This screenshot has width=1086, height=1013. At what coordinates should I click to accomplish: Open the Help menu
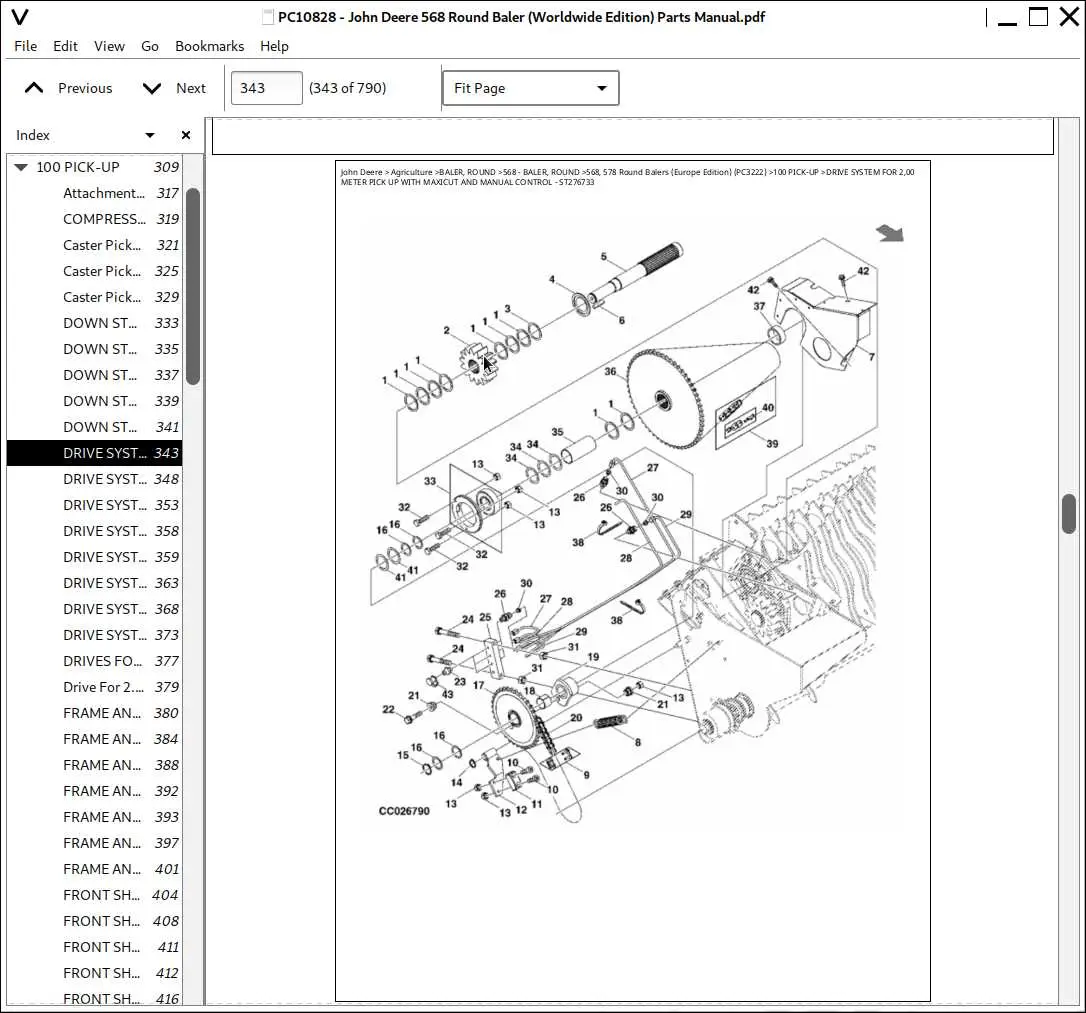tap(274, 46)
